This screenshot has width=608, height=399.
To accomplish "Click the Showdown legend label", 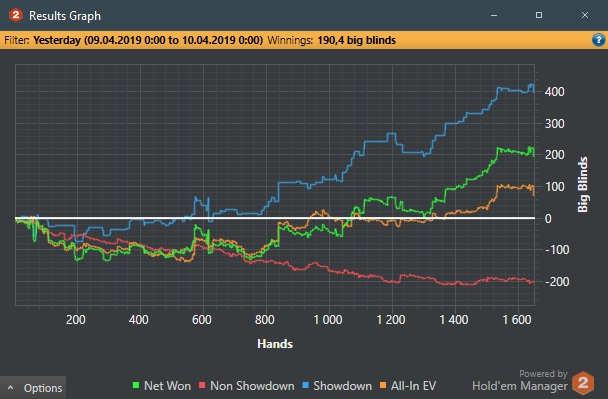I will click(342, 386).
